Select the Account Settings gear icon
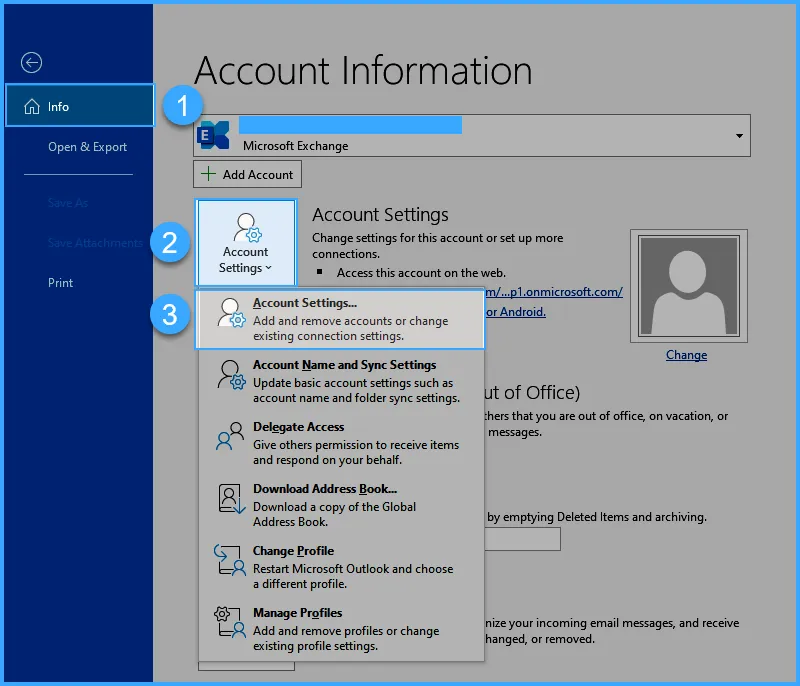The image size is (800, 686). [246, 227]
